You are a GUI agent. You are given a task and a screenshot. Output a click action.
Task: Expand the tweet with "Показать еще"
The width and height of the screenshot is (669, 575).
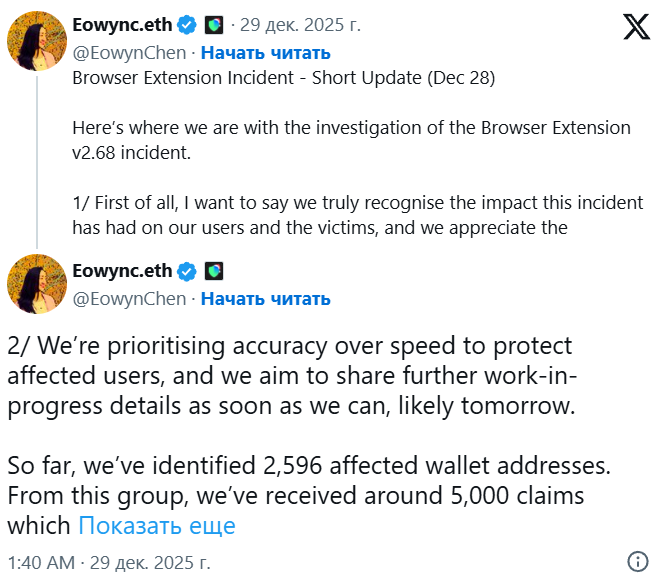[x=157, y=525]
